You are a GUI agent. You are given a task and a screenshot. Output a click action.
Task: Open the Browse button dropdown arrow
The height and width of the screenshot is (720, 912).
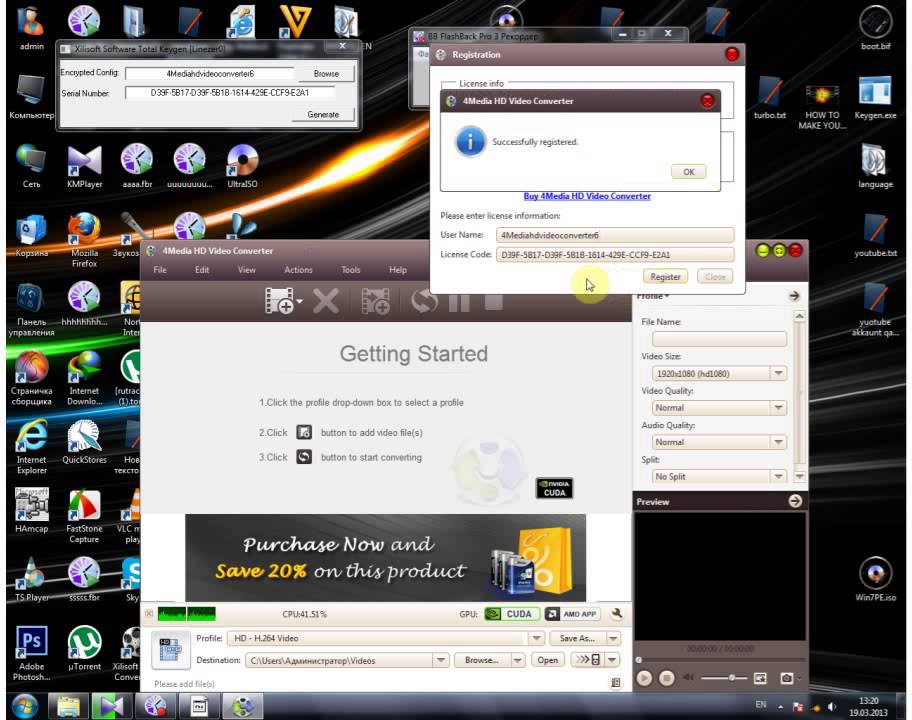tap(517, 660)
